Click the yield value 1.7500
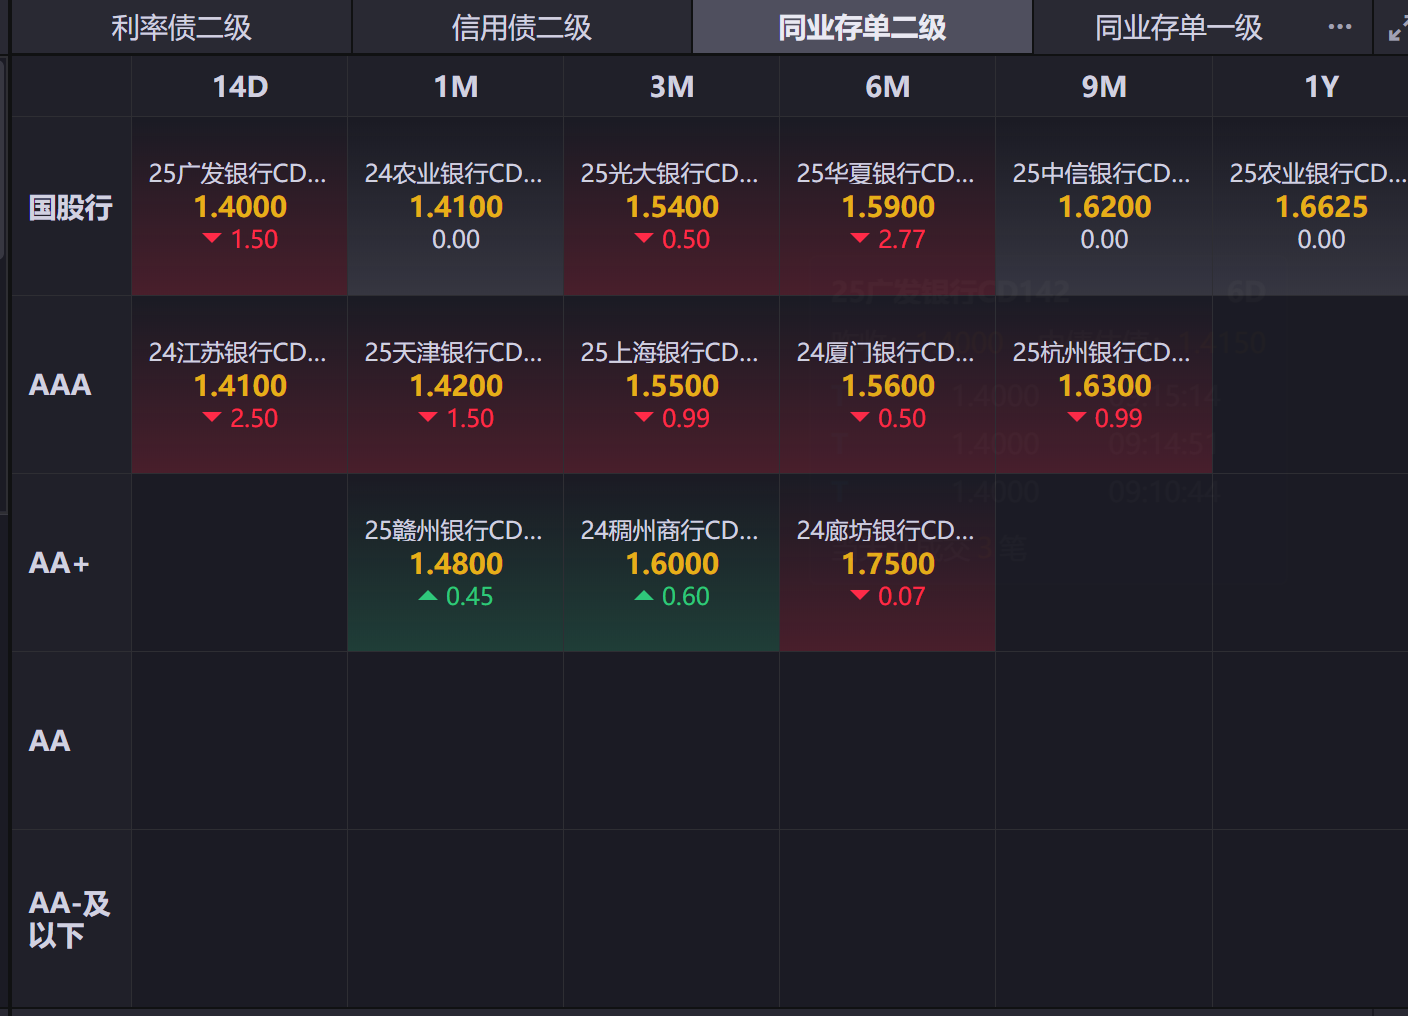 (888, 564)
